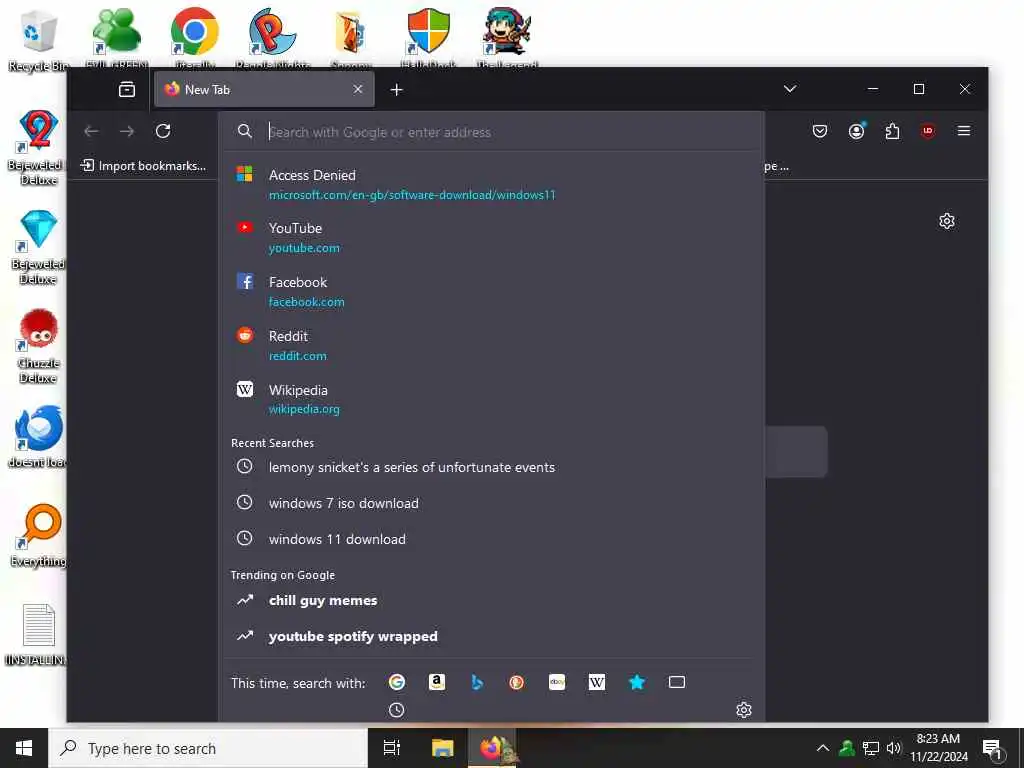Search this time with Wikipedia icon
The image size is (1024, 768).
[597, 682]
